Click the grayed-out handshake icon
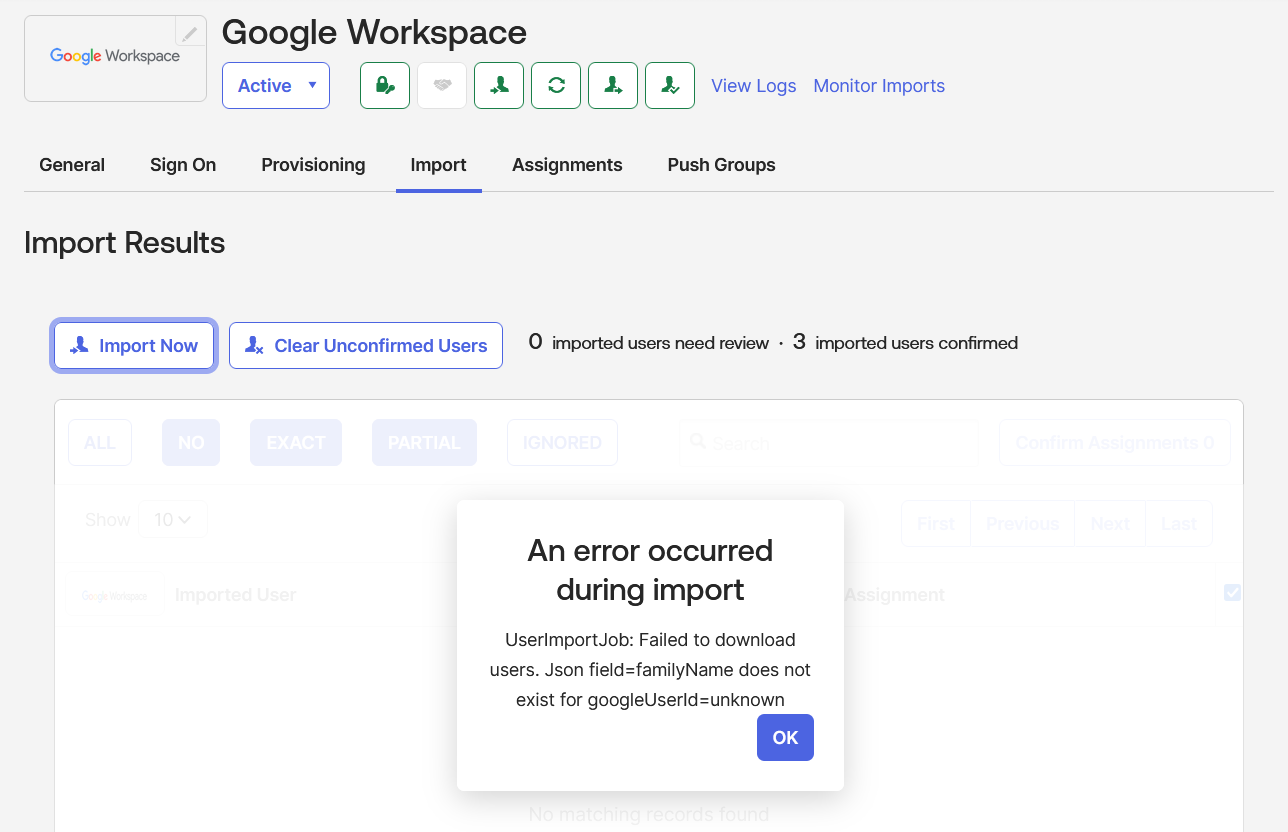1288x832 pixels. pos(442,86)
